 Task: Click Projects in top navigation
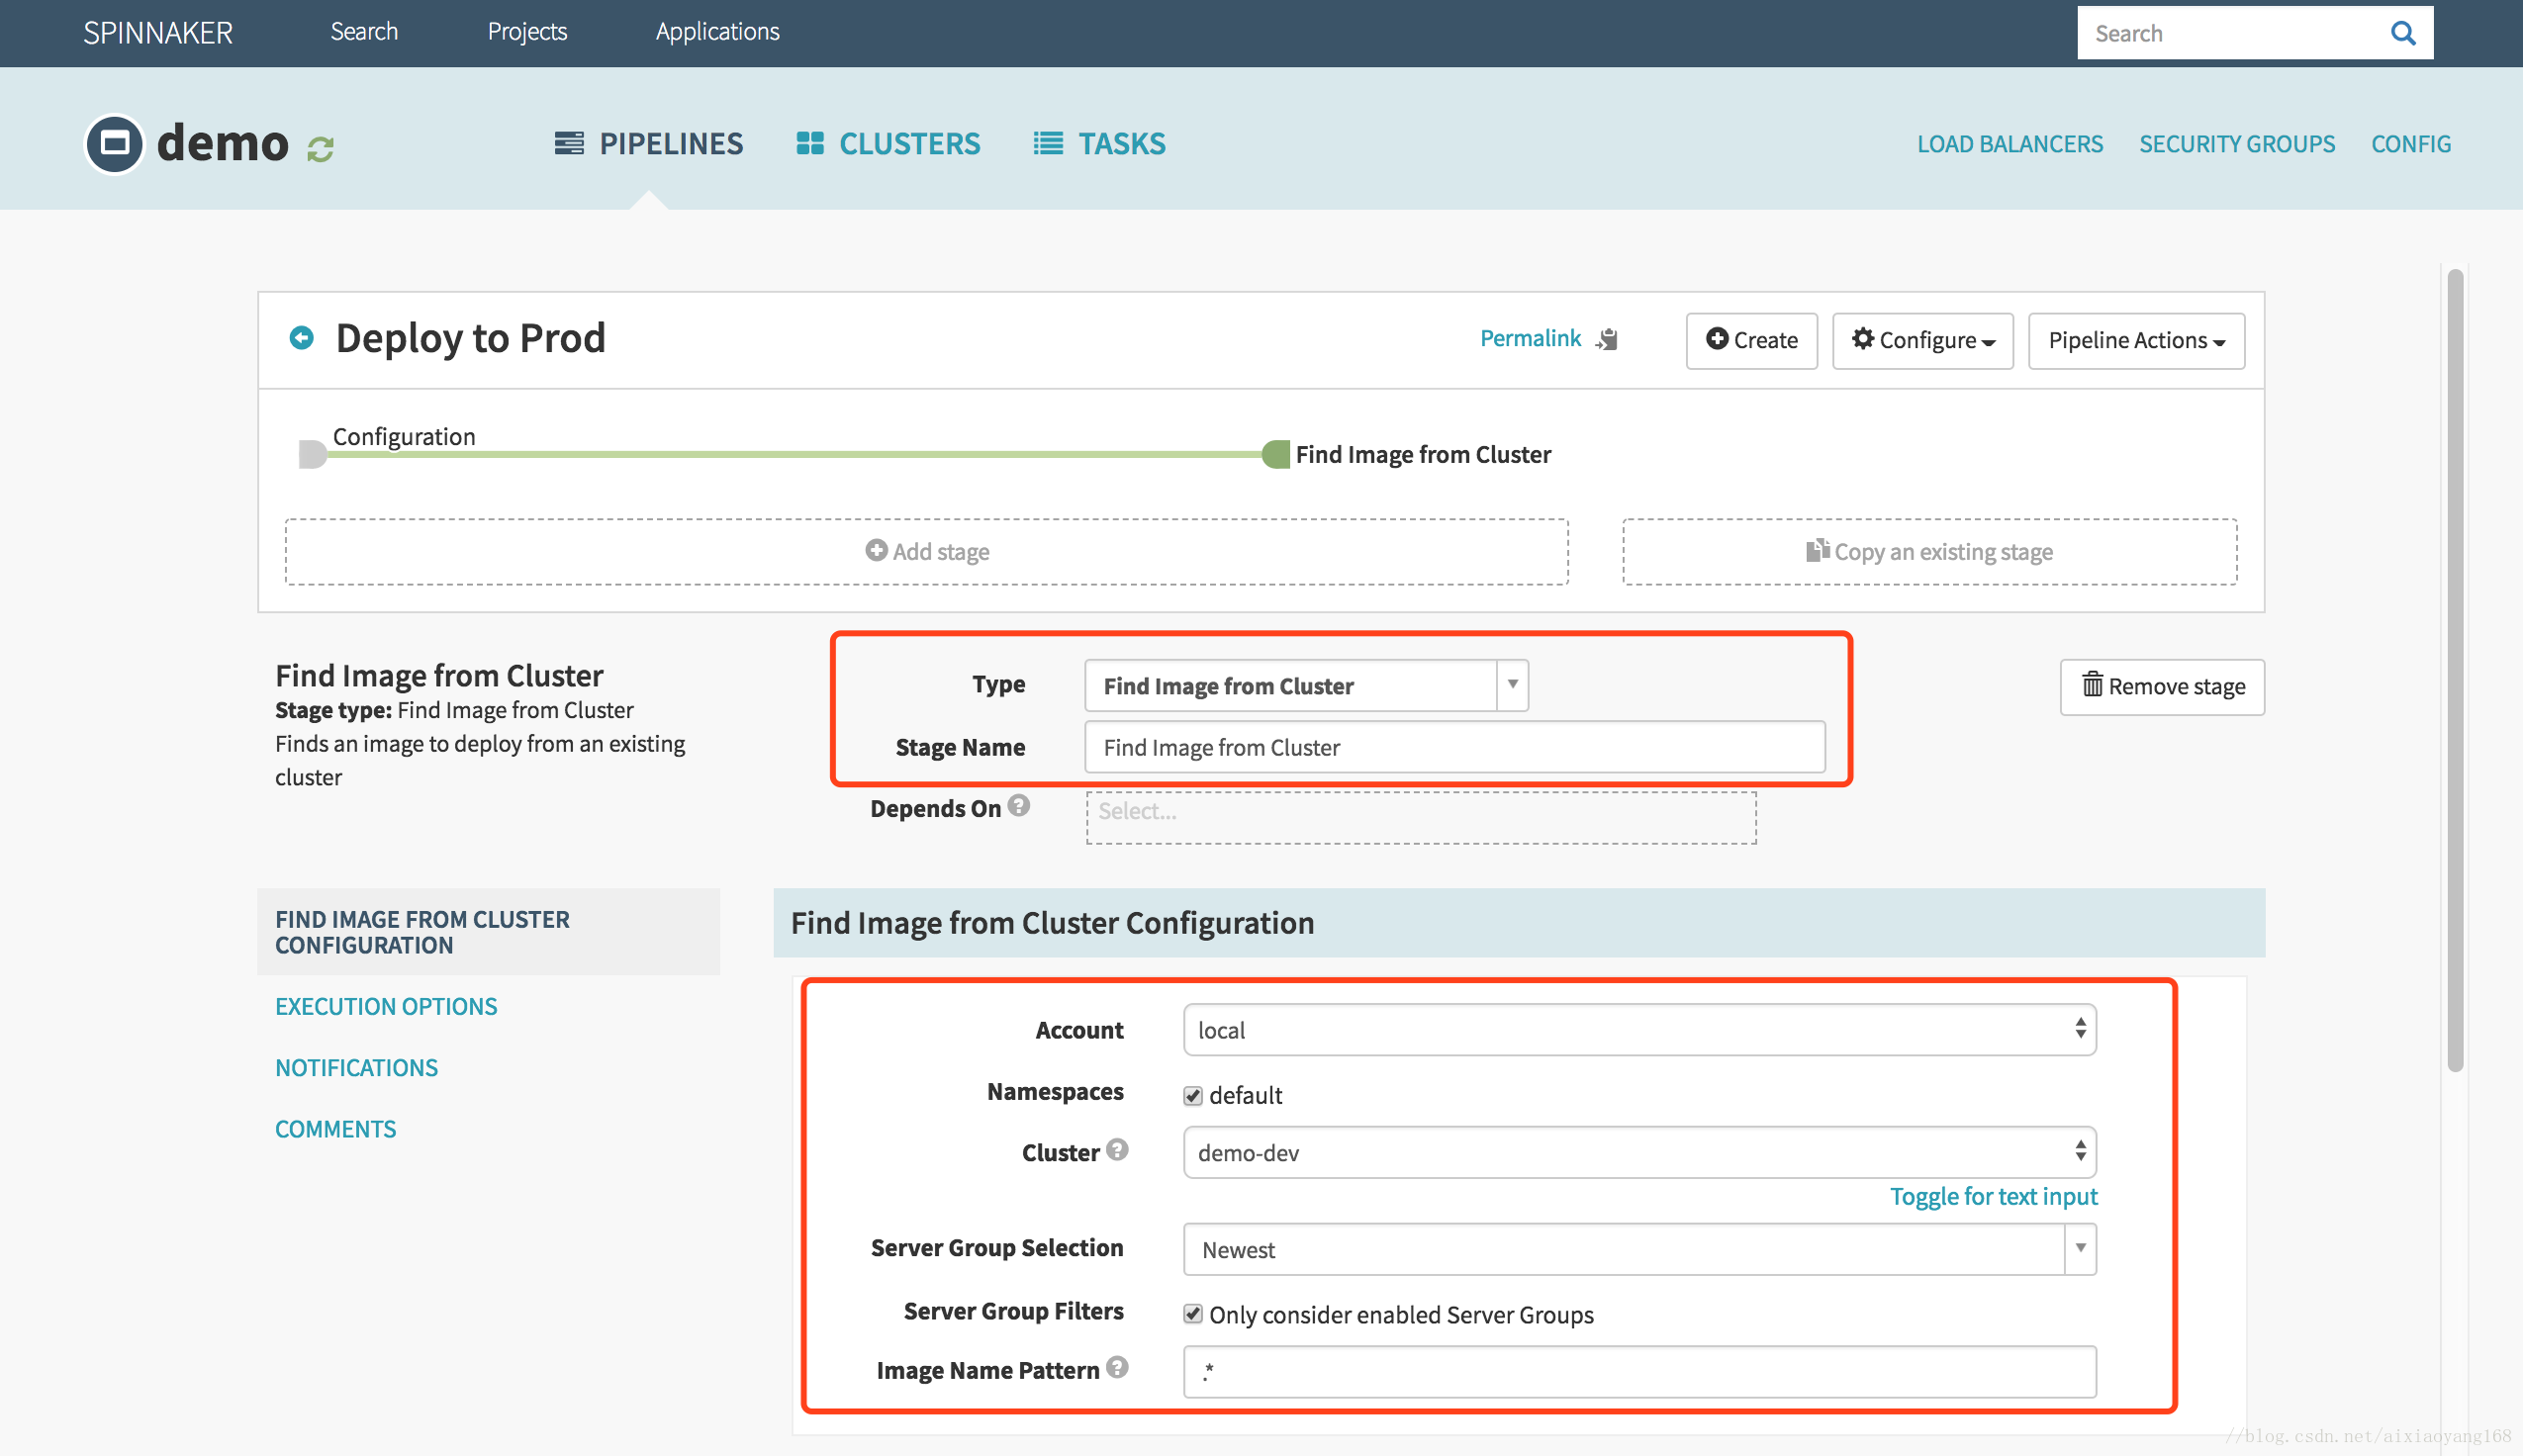pyautogui.click(x=527, y=32)
